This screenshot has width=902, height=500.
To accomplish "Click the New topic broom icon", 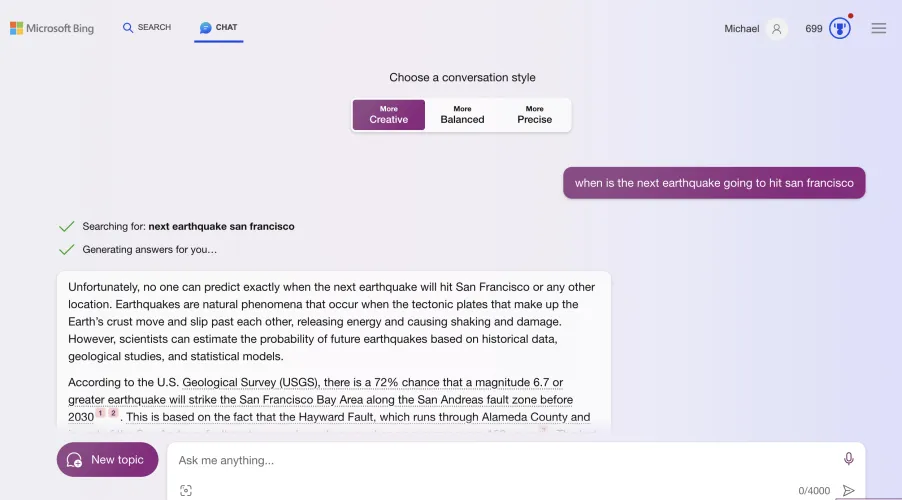I will click(x=74, y=460).
